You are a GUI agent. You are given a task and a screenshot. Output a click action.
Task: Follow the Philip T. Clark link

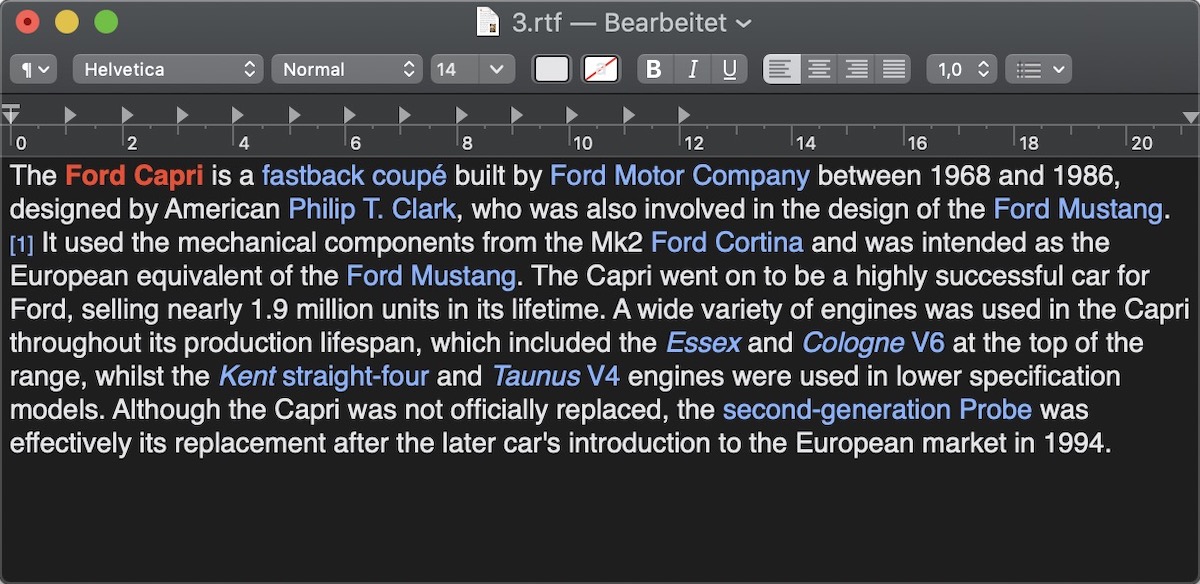pyautogui.click(x=372, y=210)
